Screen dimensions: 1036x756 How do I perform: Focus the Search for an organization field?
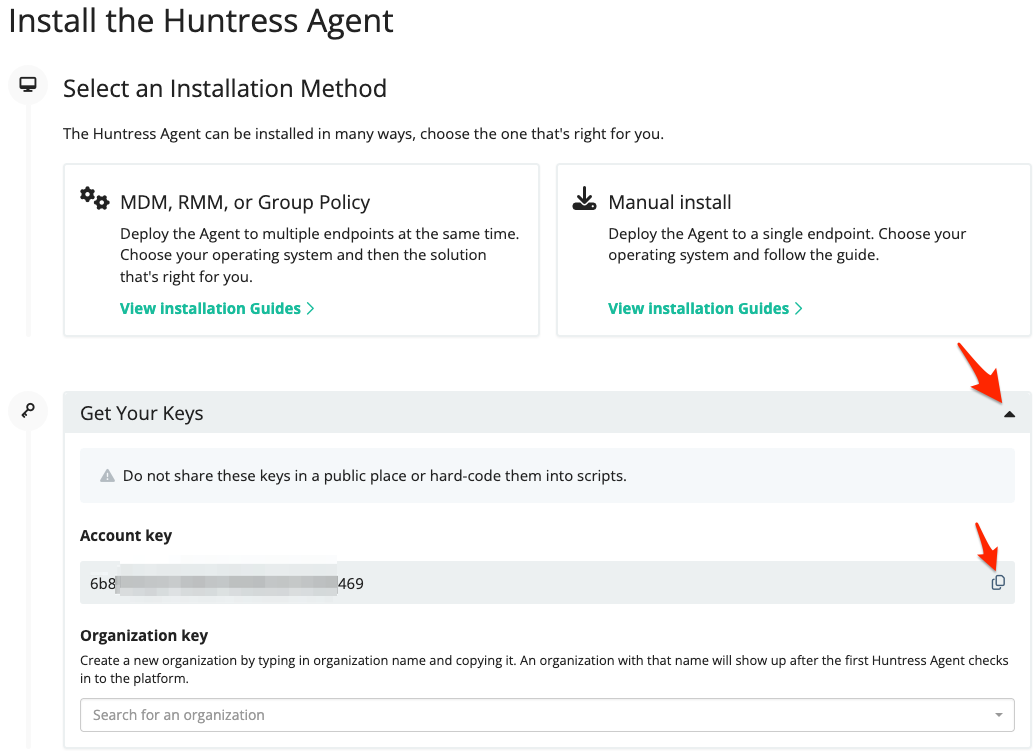click(547, 715)
